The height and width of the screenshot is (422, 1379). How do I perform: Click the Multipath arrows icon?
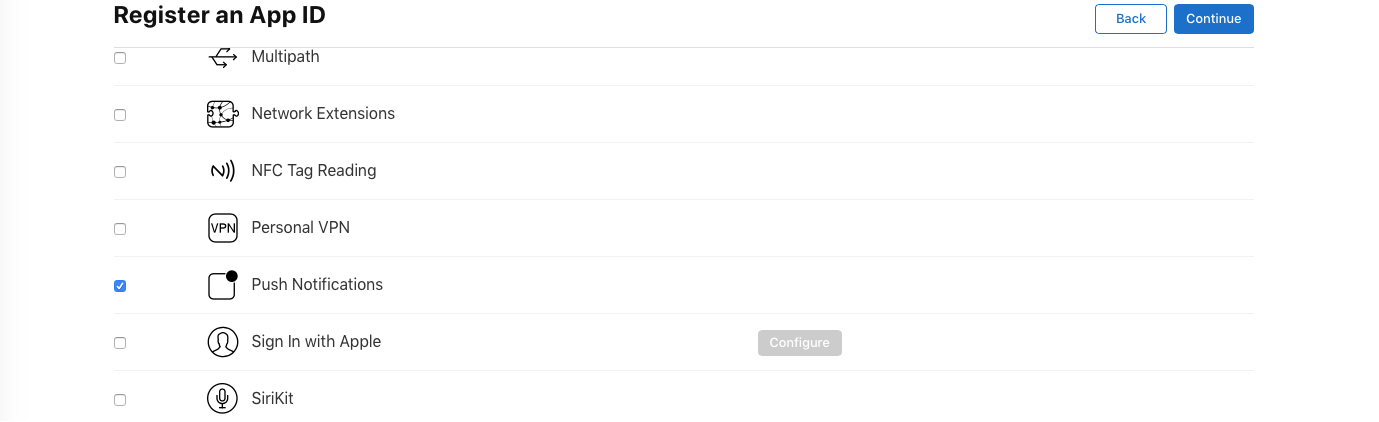pos(222,58)
